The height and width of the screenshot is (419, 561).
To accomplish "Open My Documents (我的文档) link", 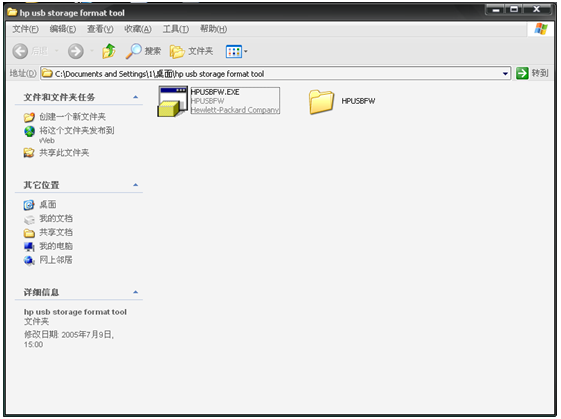I will click(x=56, y=218).
